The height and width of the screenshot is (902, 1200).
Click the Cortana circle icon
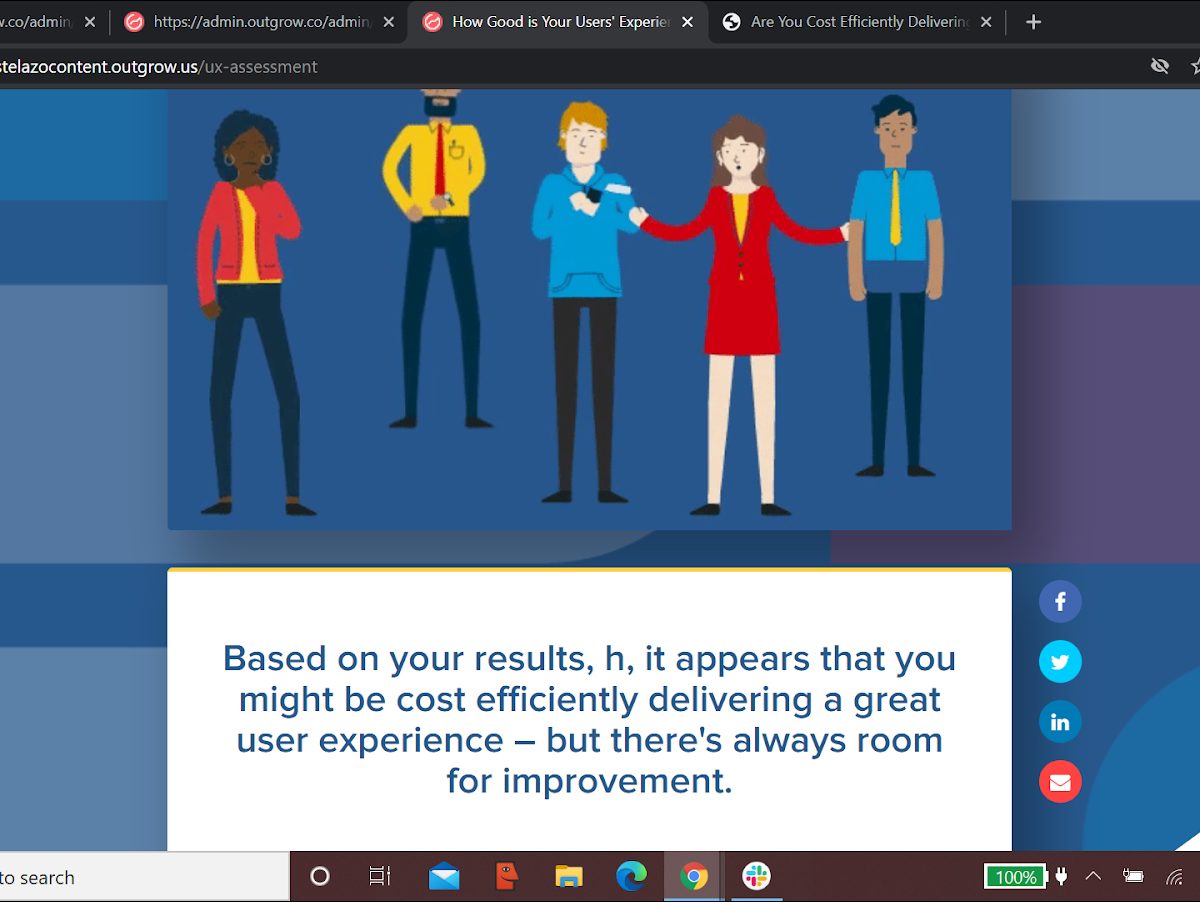point(320,877)
